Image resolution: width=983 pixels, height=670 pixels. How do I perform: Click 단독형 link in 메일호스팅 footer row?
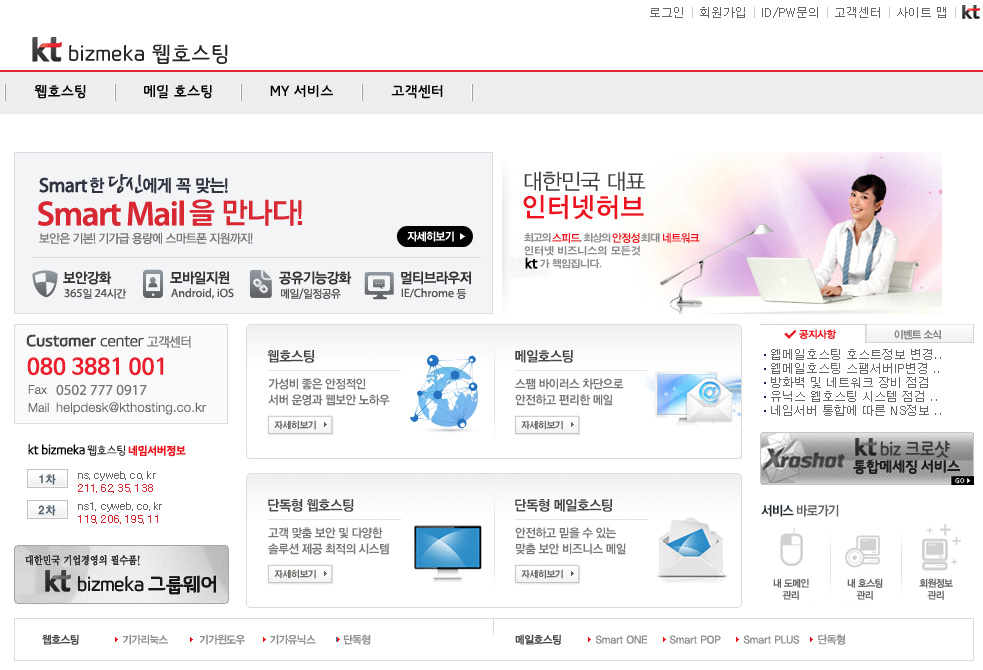pos(831,639)
